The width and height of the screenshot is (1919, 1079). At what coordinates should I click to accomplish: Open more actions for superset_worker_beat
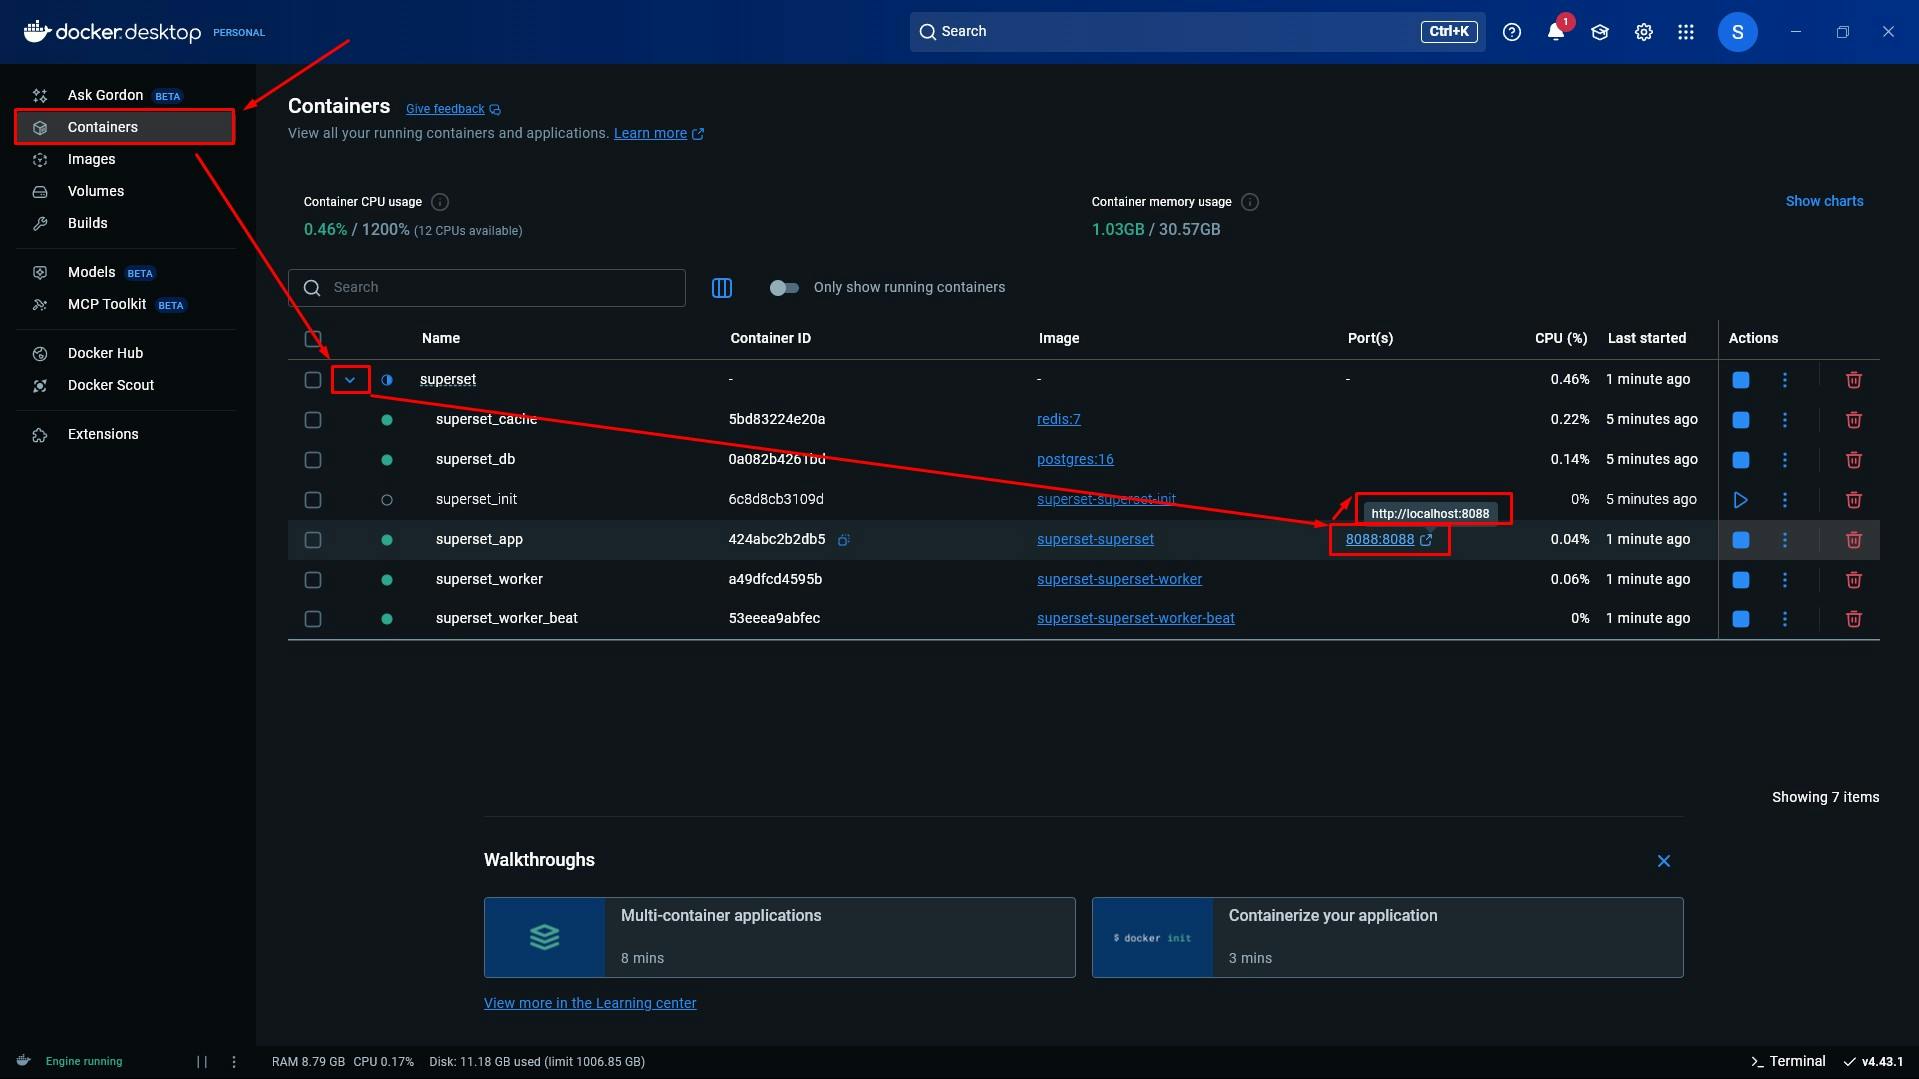[x=1785, y=619]
